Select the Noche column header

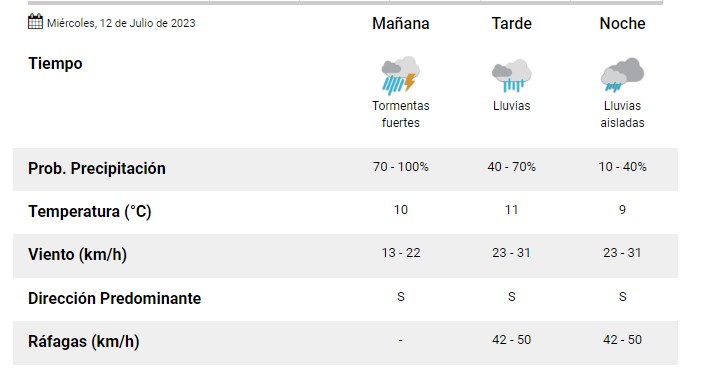pos(622,23)
